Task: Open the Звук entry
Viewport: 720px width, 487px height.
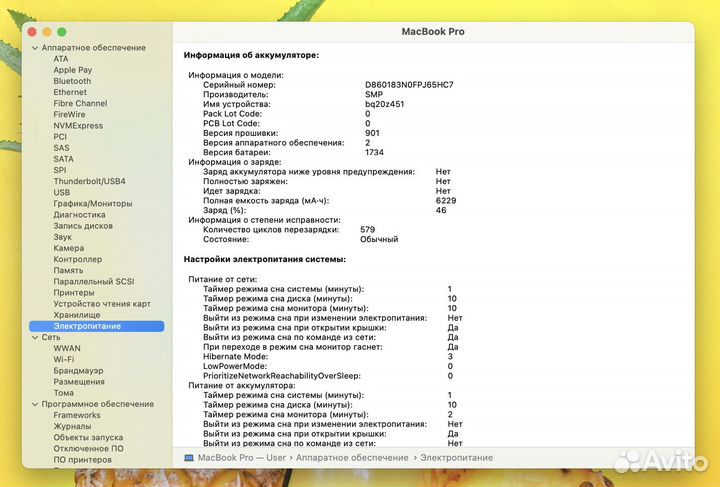Action: click(62, 237)
